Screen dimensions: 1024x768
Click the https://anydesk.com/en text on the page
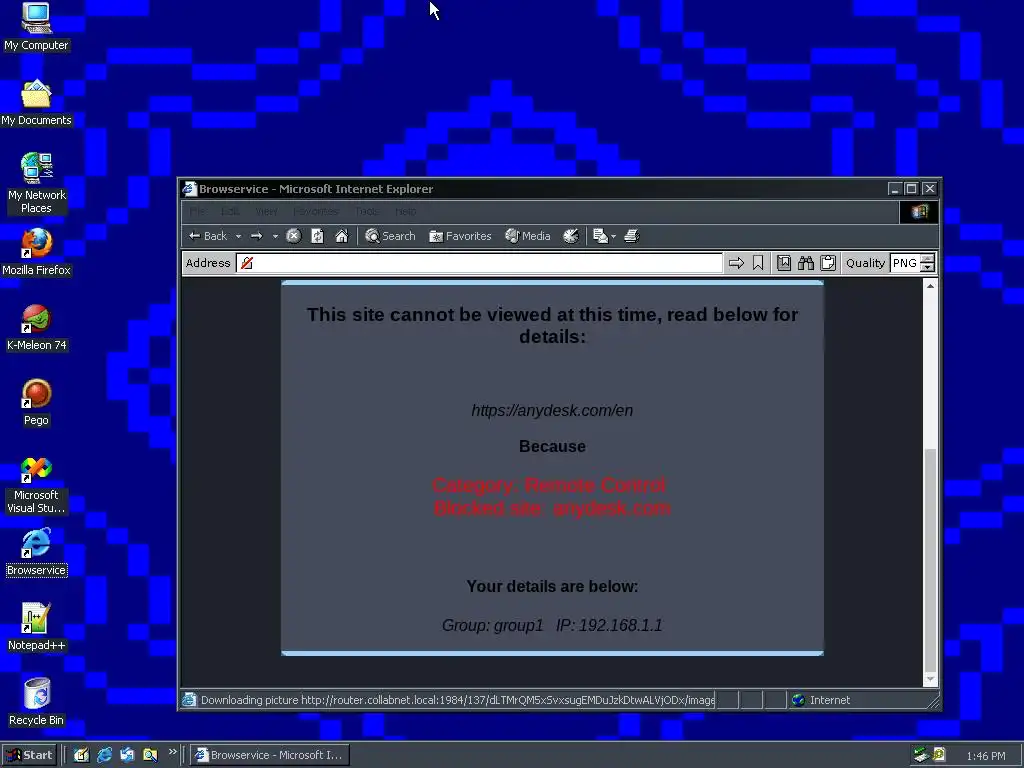pyautogui.click(x=552, y=411)
